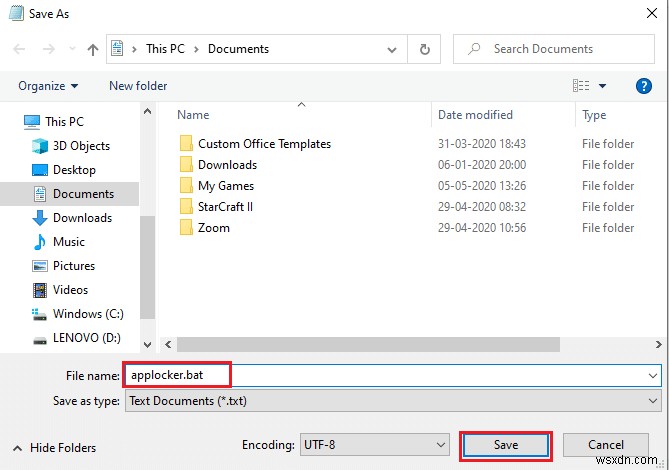
Task: Open Desktop in navigation pane
Action: coord(74,170)
